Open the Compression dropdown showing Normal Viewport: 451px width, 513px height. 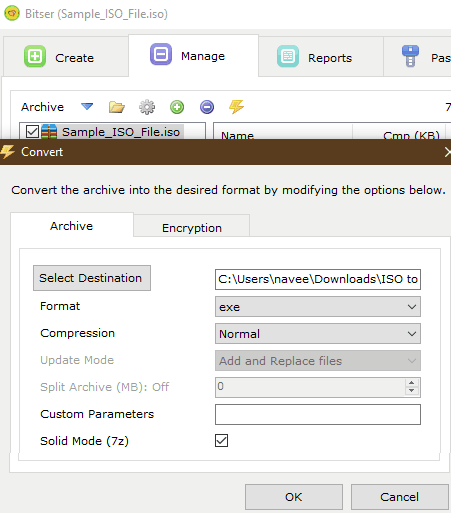(318, 333)
